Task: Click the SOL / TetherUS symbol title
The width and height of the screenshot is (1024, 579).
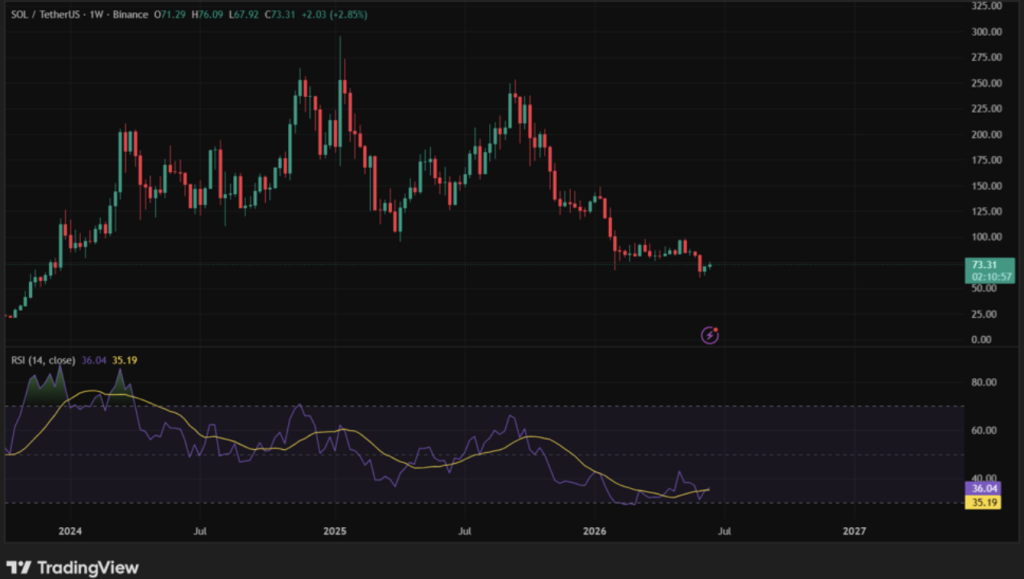Action: pyautogui.click(x=47, y=14)
